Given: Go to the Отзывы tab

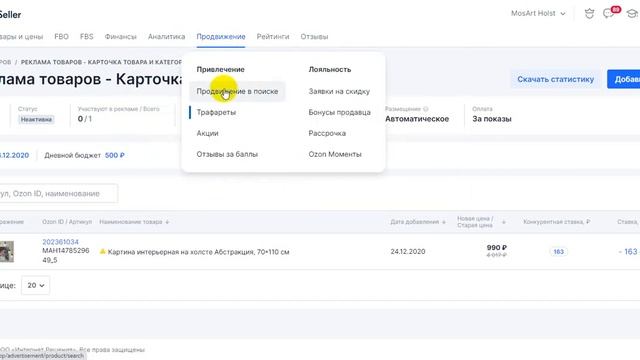Looking at the screenshot, I should [x=314, y=36].
